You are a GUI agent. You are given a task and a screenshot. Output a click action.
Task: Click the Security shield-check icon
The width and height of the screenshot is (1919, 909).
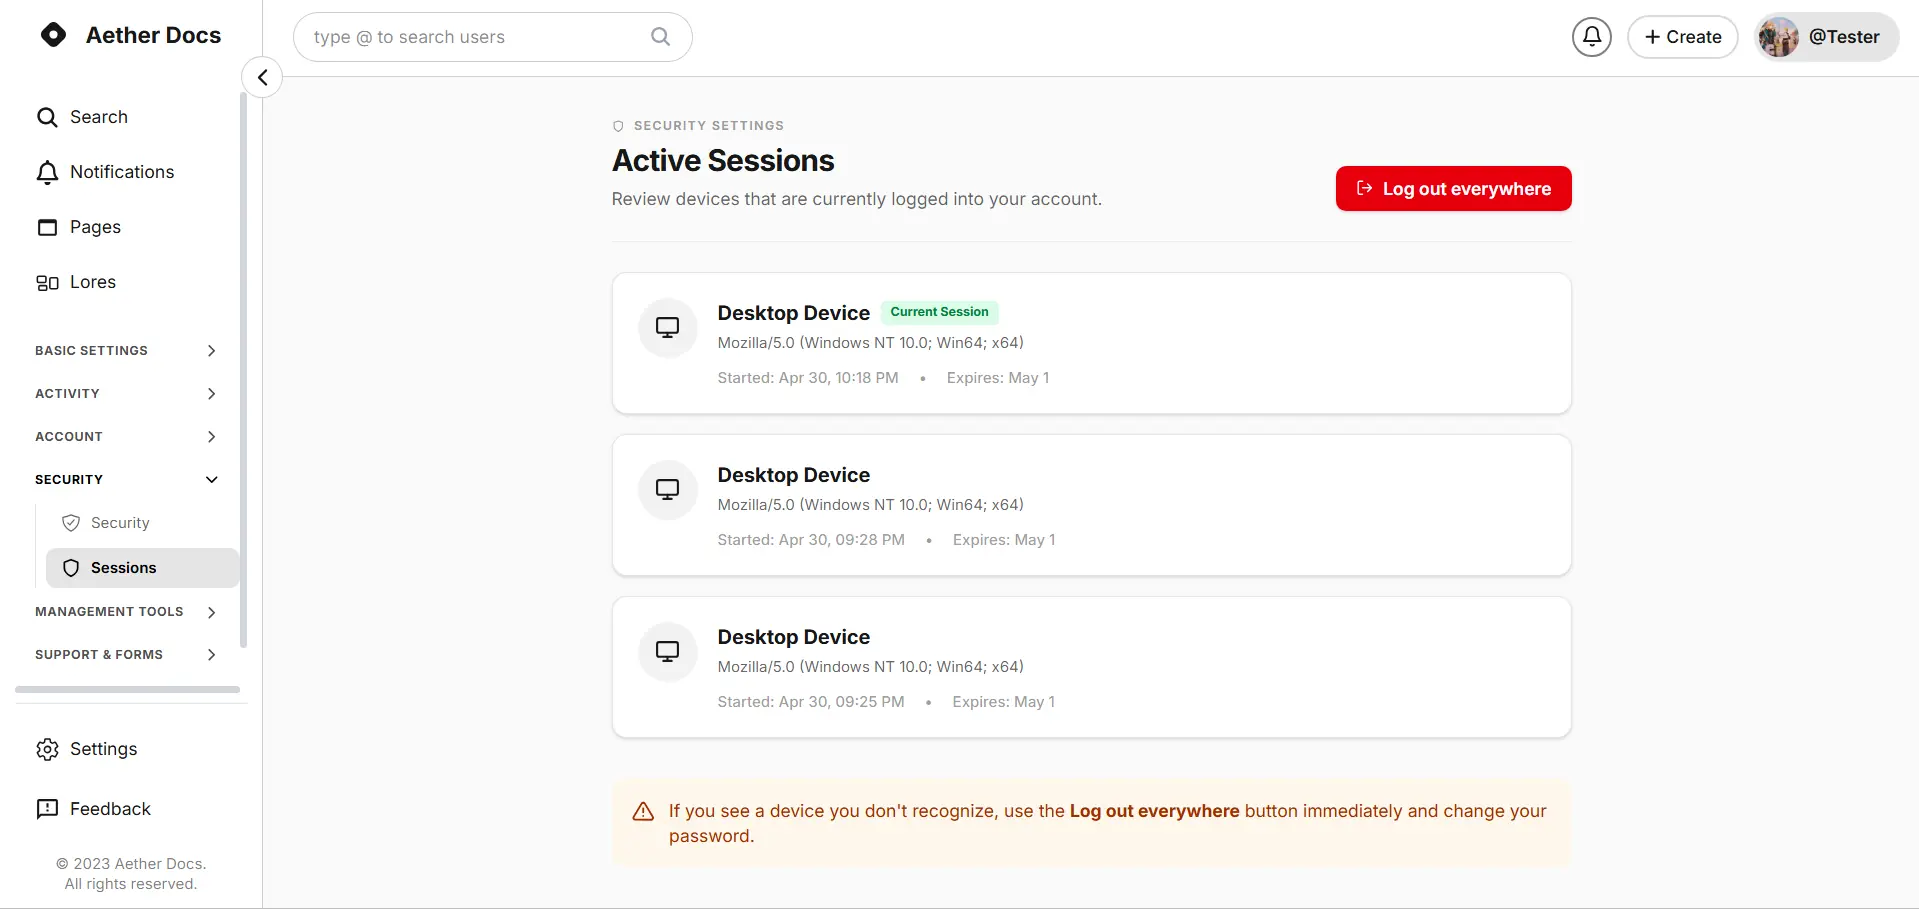71,523
